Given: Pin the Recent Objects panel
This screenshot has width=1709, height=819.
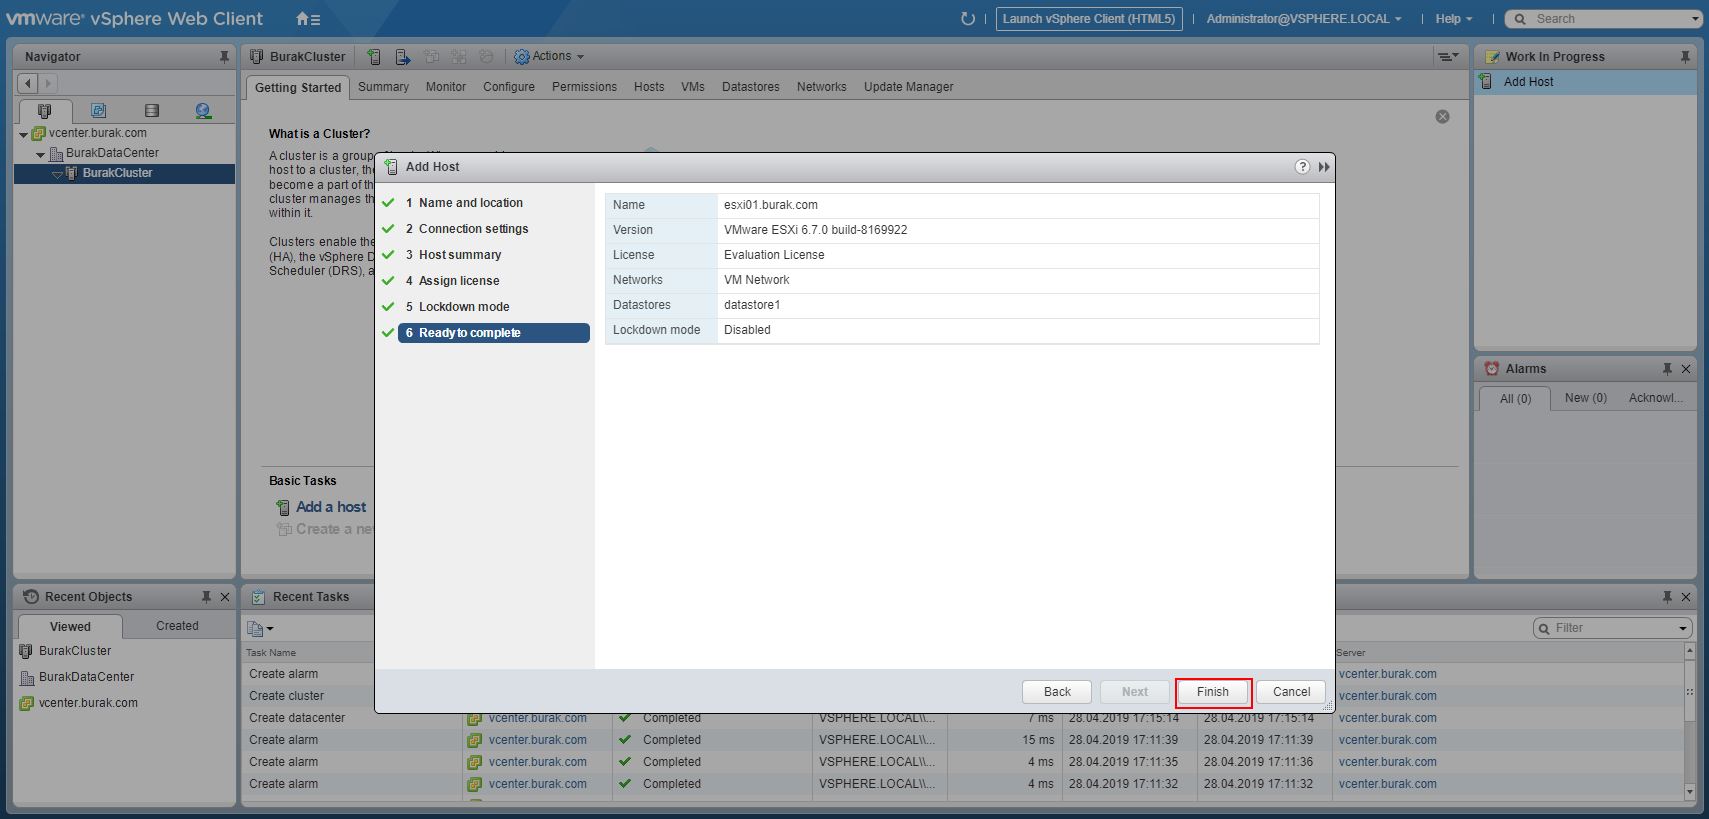Looking at the screenshot, I should click(206, 597).
